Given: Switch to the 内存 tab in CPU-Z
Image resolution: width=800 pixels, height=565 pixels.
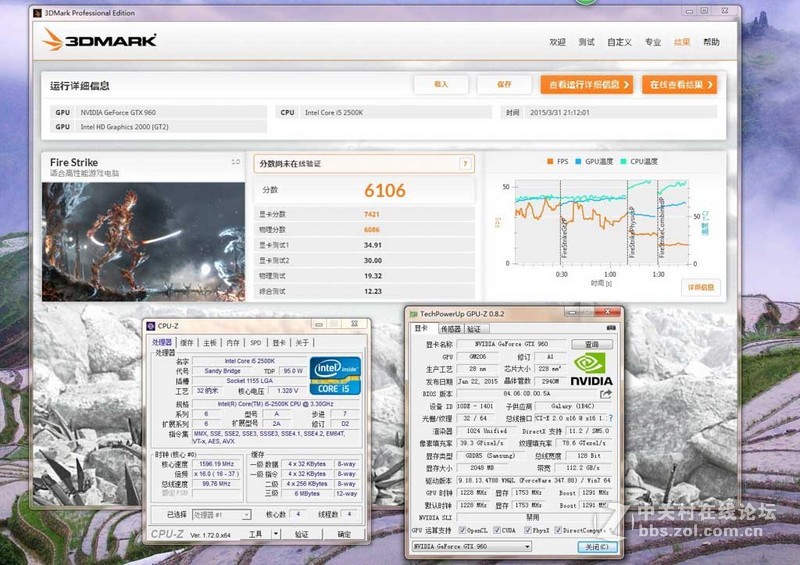Looking at the screenshot, I should coord(233,342).
